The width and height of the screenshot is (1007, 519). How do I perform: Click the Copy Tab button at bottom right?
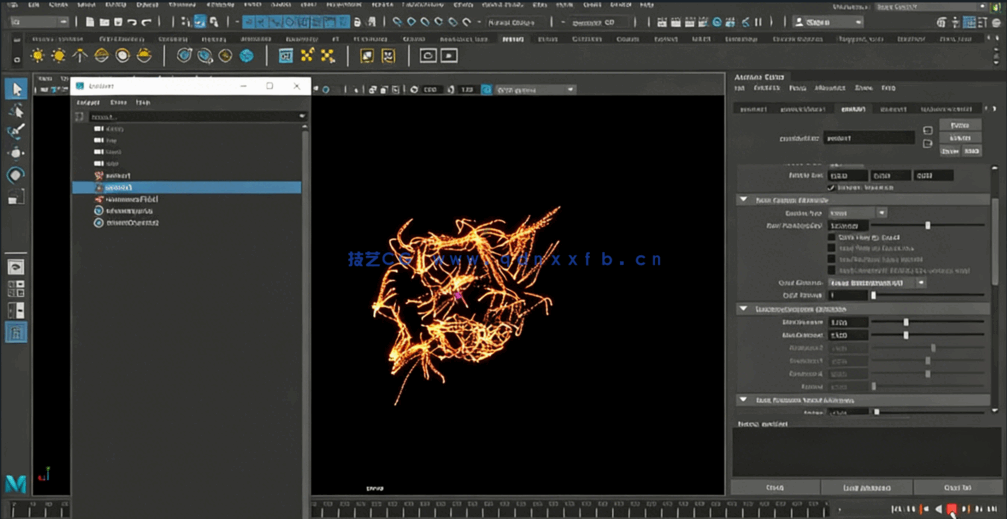pos(957,487)
